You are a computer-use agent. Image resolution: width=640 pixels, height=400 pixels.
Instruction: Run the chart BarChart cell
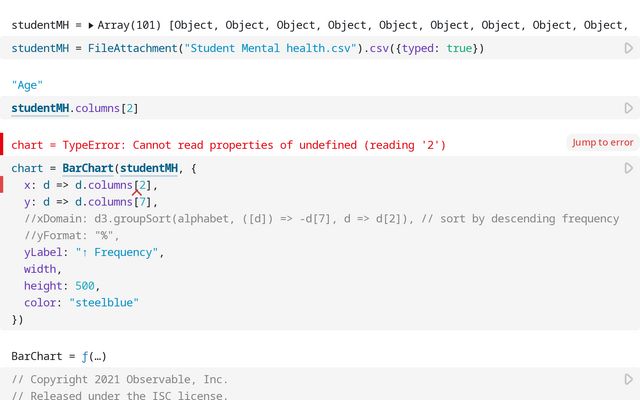[628, 168]
